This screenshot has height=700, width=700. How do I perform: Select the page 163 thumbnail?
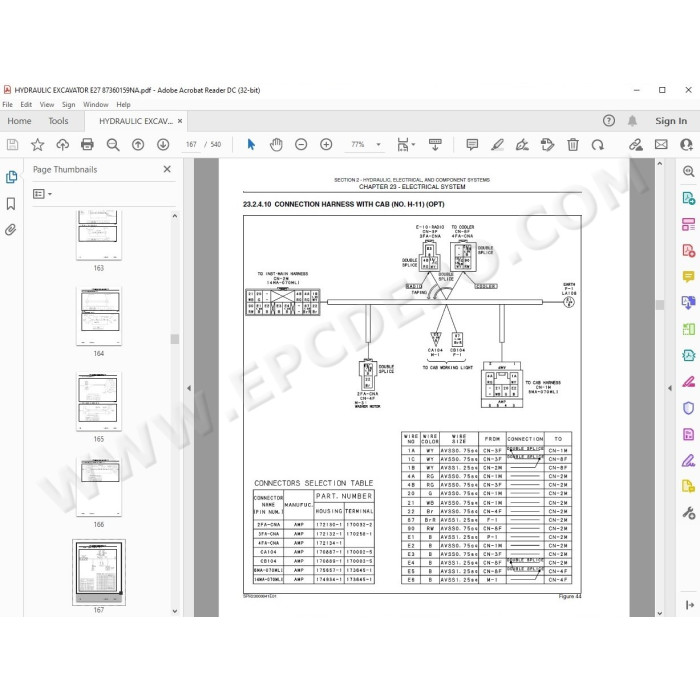(99, 236)
